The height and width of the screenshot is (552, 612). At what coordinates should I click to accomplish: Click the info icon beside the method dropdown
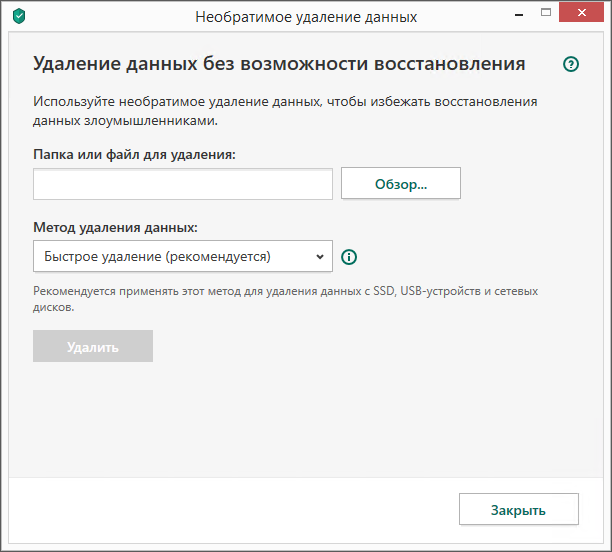coord(349,257)
